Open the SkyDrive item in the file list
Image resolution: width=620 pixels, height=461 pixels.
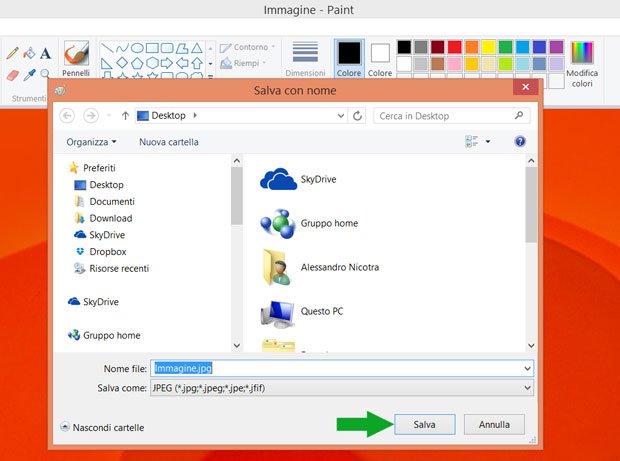click(298, 179)
